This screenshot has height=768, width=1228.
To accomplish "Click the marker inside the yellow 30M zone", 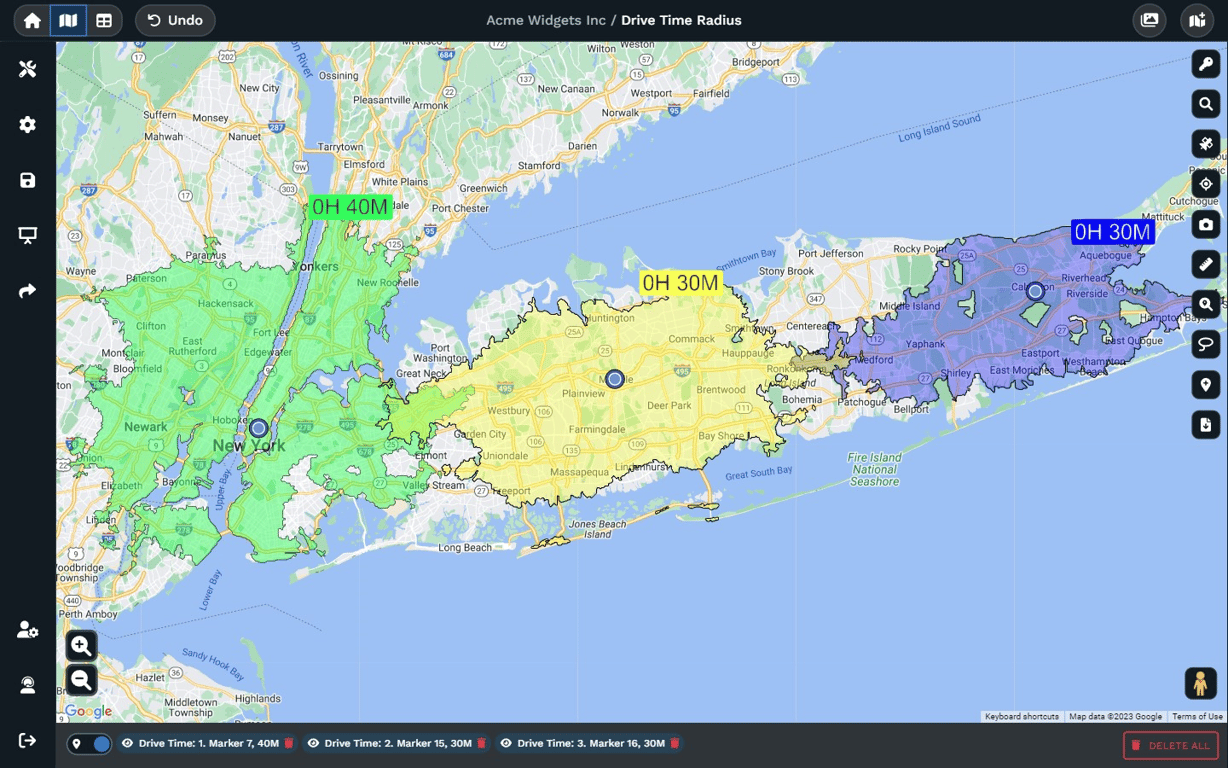I will click(x=615, y=379).
